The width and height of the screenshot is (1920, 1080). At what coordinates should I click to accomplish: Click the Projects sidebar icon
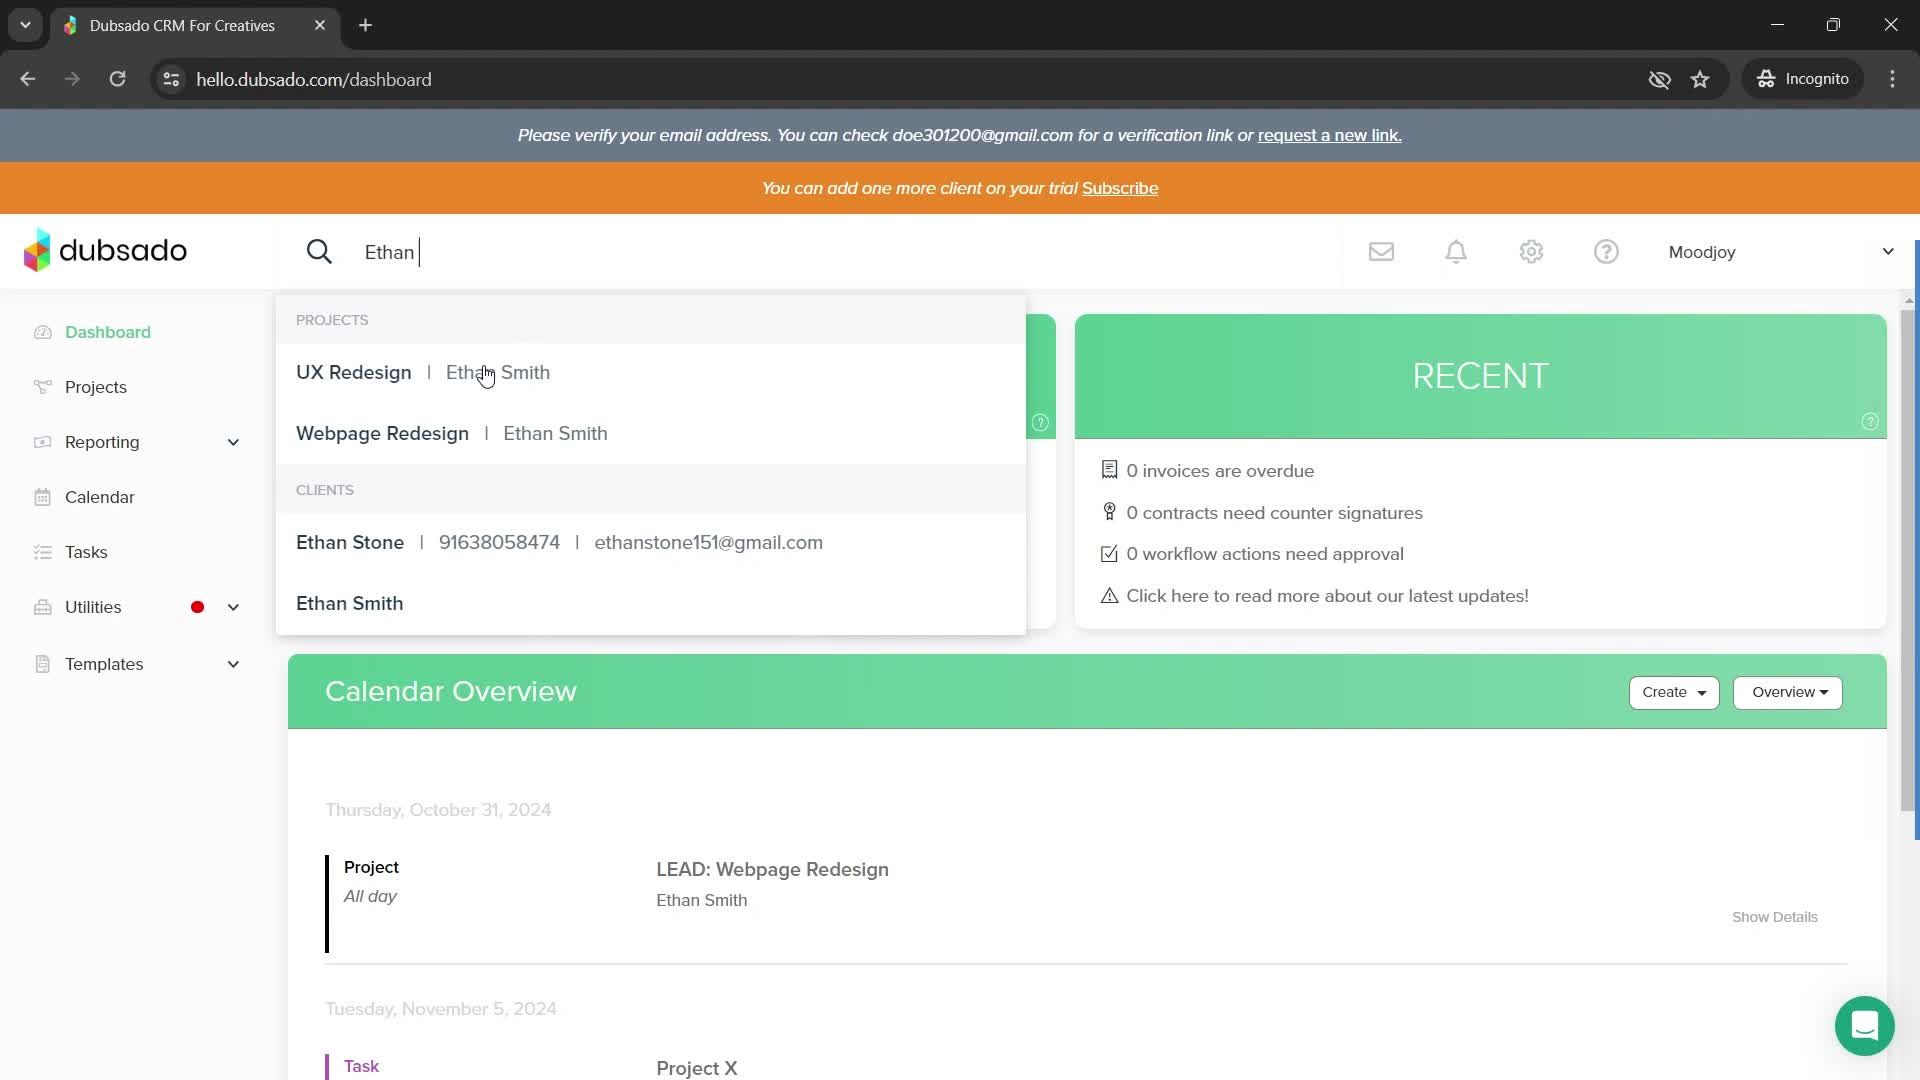click(x=42, y=387)
